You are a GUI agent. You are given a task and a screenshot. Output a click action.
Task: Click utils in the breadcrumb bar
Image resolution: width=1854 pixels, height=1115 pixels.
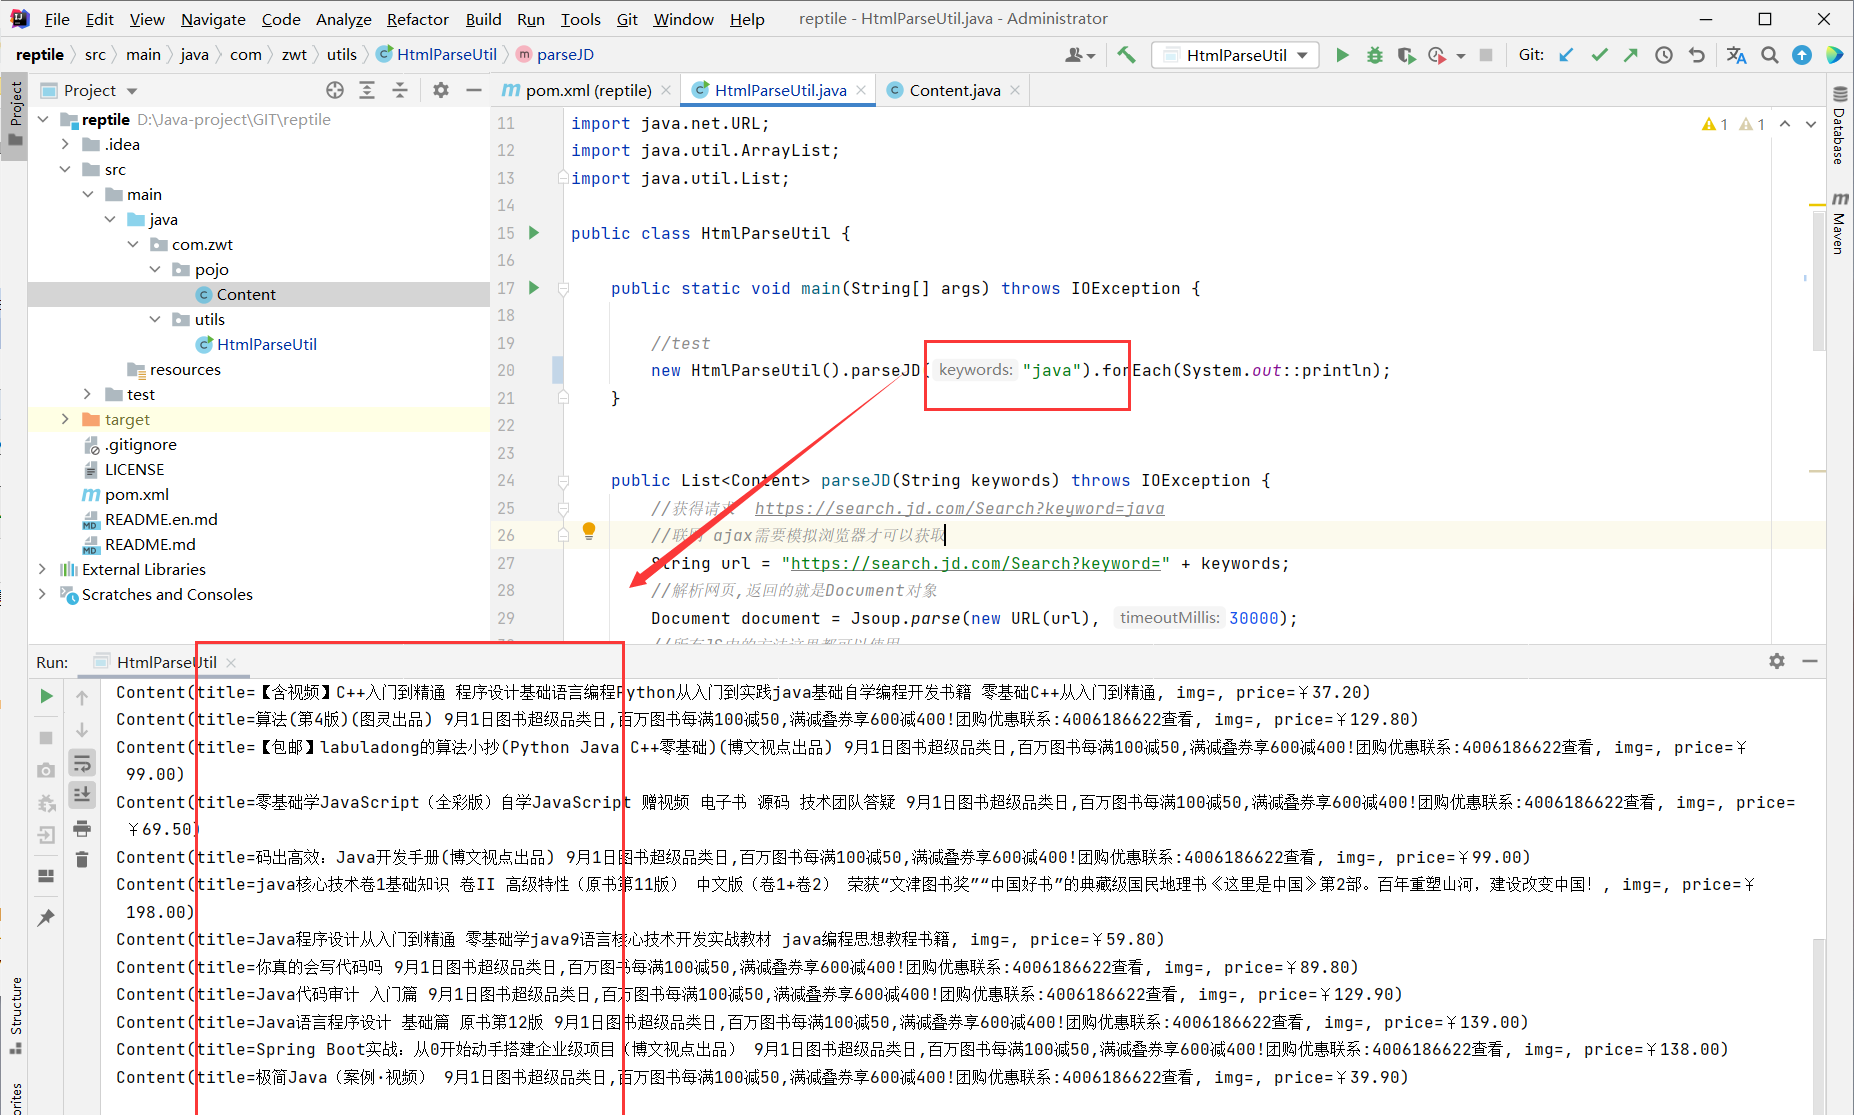[x=341, y=55]
